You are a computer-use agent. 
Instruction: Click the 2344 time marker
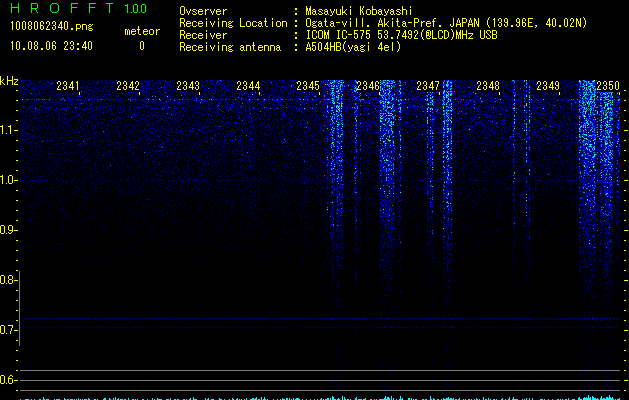tap(248, 86)
